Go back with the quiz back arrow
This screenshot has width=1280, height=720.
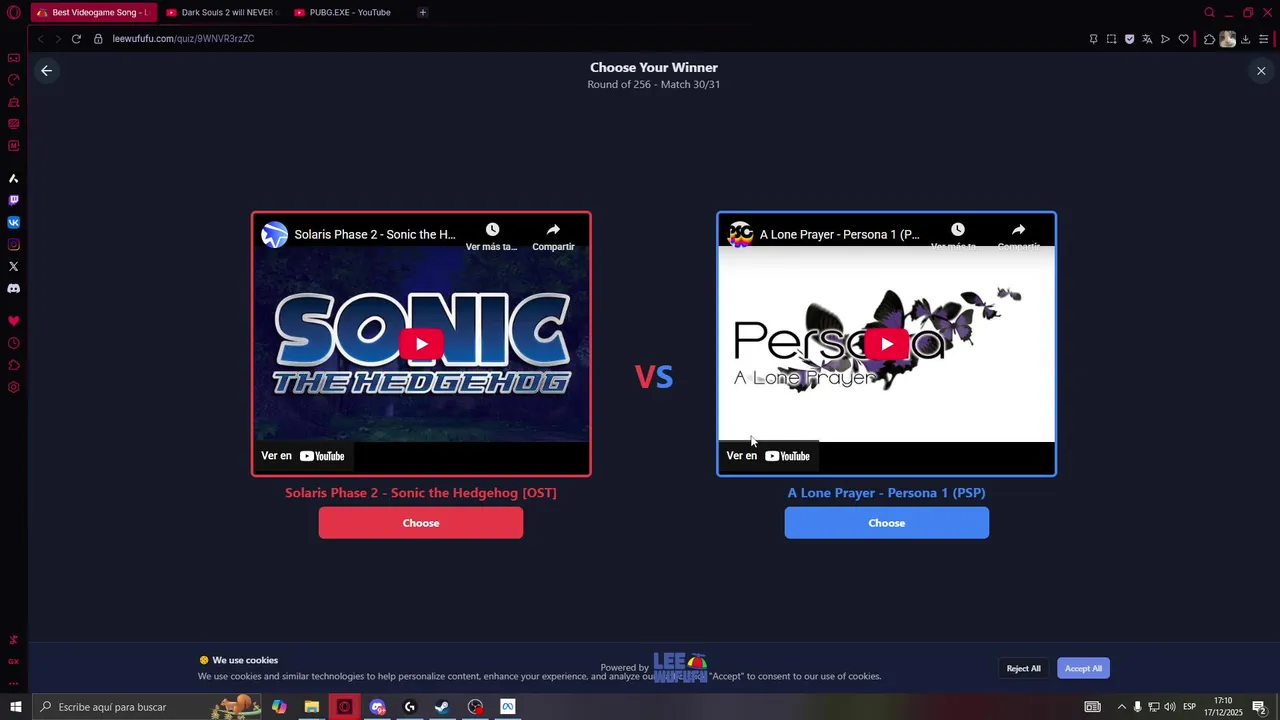46,71
